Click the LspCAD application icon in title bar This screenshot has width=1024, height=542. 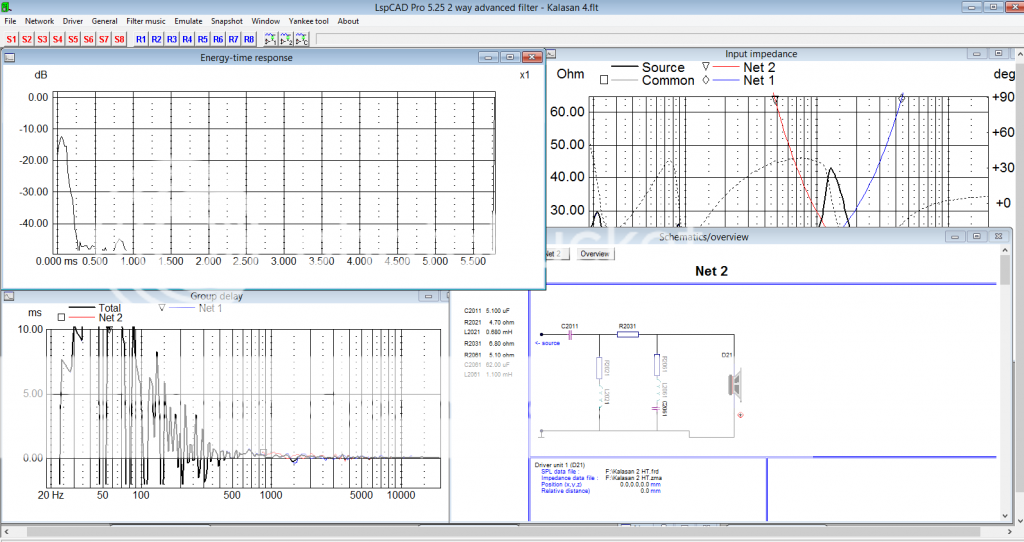7,7
